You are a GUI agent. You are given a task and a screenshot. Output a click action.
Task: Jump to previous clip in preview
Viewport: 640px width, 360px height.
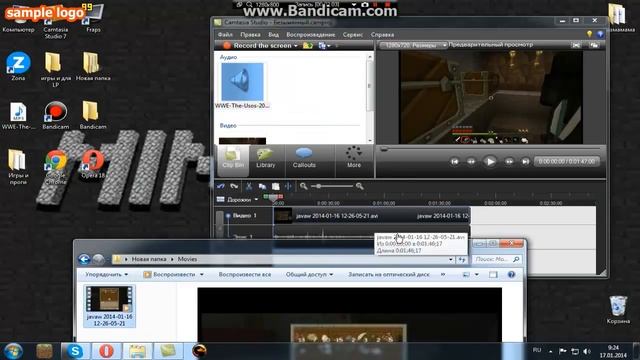454,162
